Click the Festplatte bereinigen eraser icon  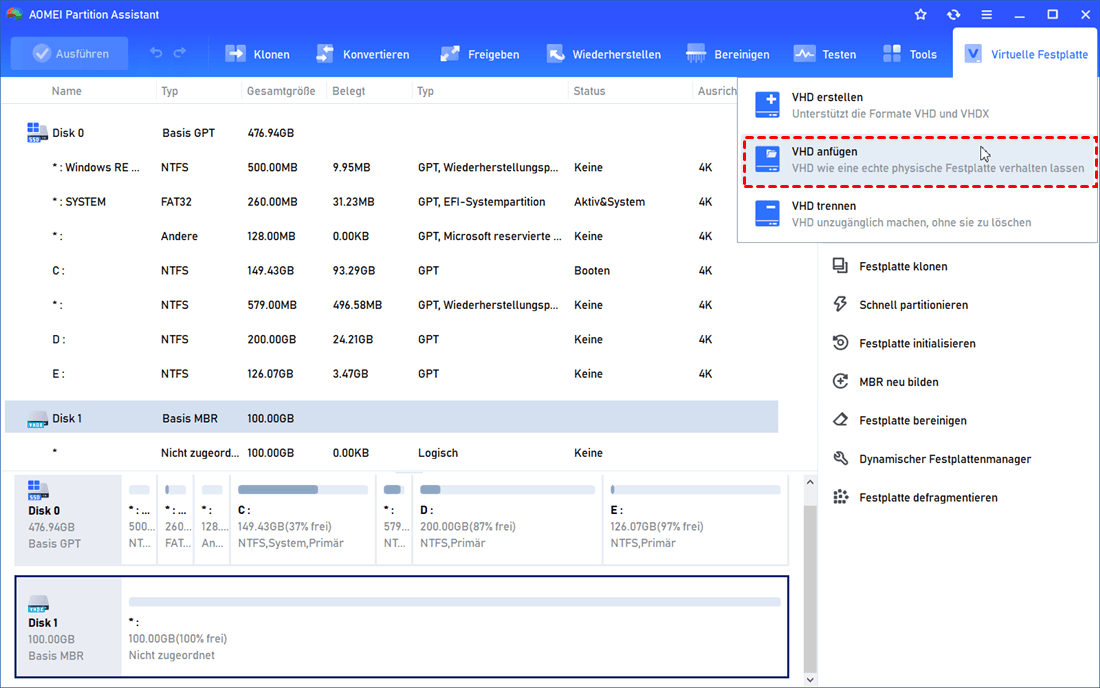pos(841,420)
